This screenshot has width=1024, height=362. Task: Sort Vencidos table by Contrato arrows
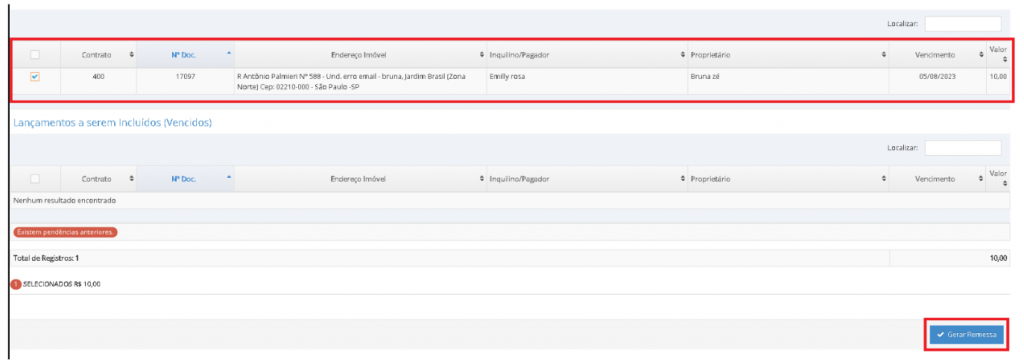click(132, 178)
